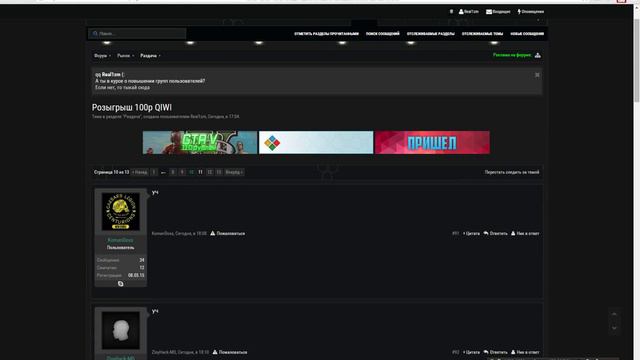This screenshot has height=360, width=640.
Task: Click the 08.05.15 registration date
Action: (x=136, y=276)
